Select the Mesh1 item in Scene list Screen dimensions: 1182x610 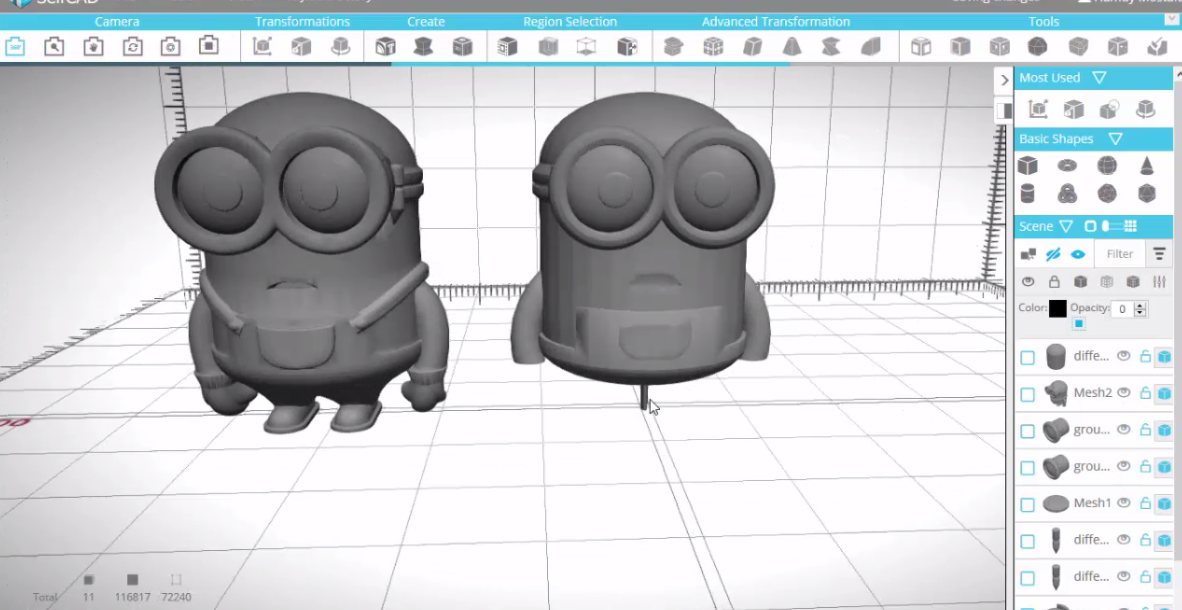coord(1092,503)
